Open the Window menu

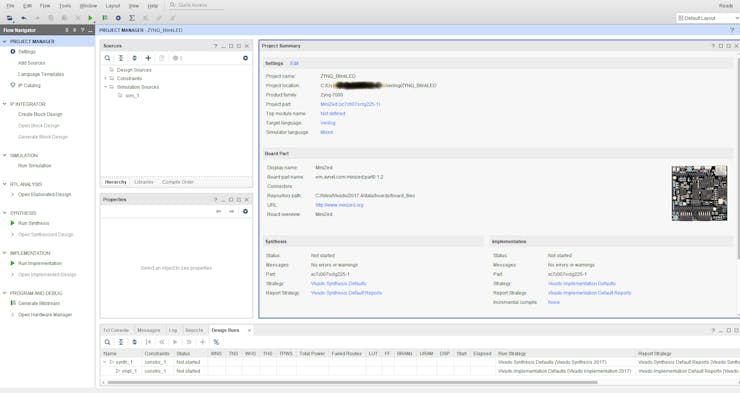point(88,6)
